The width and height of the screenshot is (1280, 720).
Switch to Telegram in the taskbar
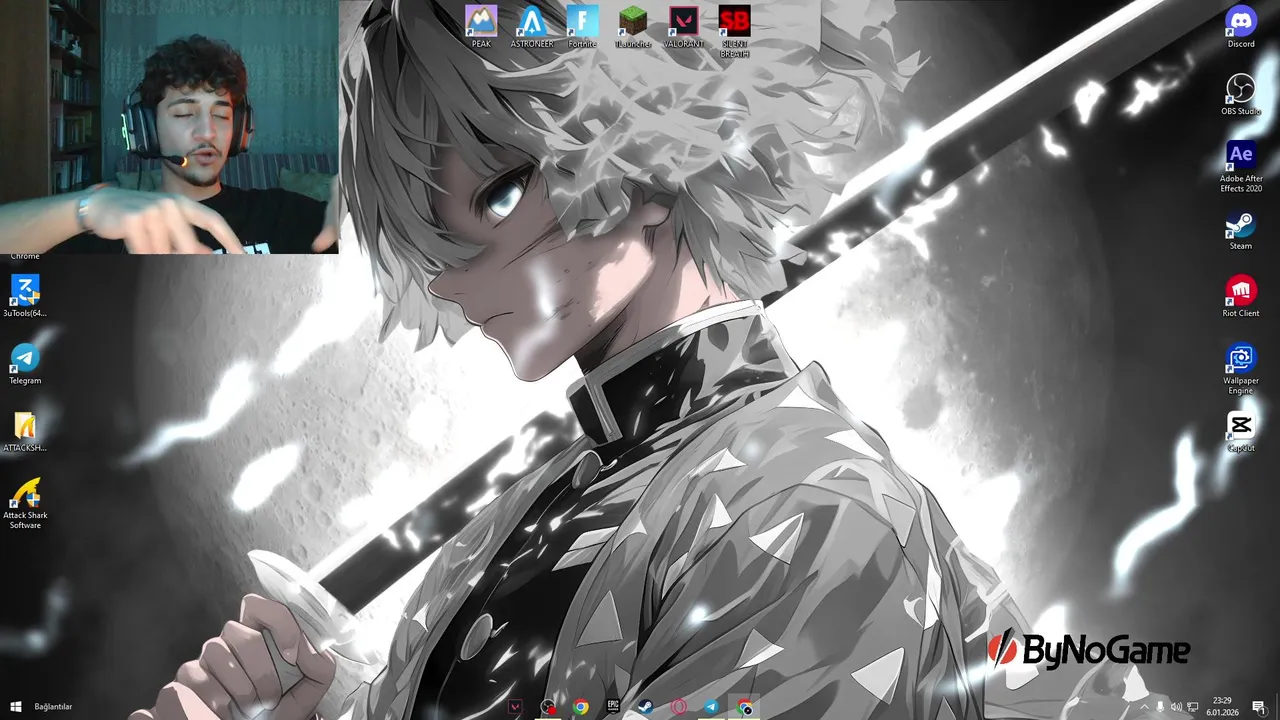pos(711,707)
